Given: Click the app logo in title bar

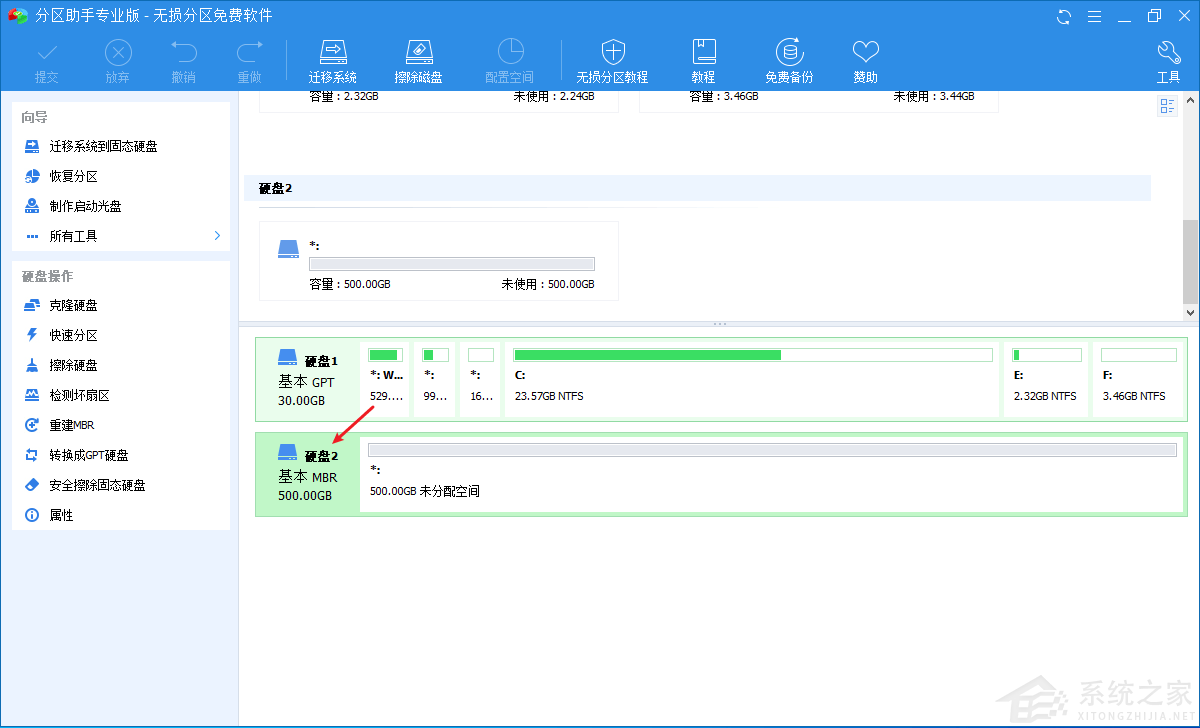Looking at the screenshot, I should pos(17,16).
